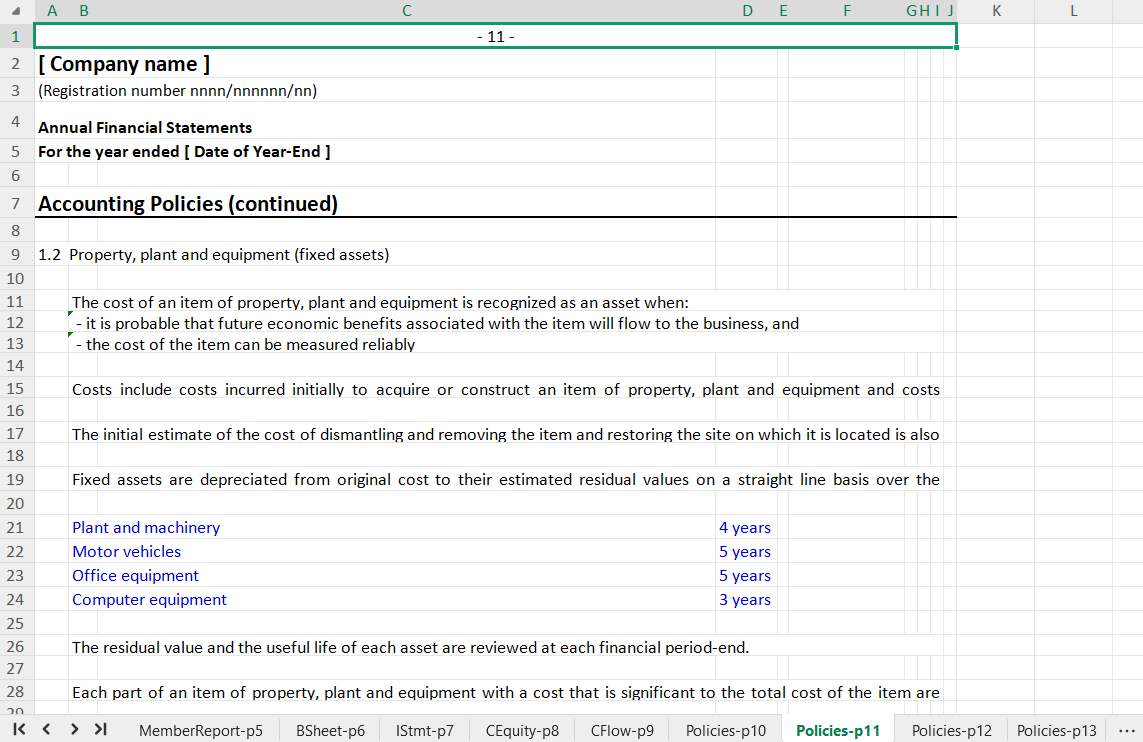Switch to the Policies-p10 tab
1143x742 pixels.
(x=726, y=730)
